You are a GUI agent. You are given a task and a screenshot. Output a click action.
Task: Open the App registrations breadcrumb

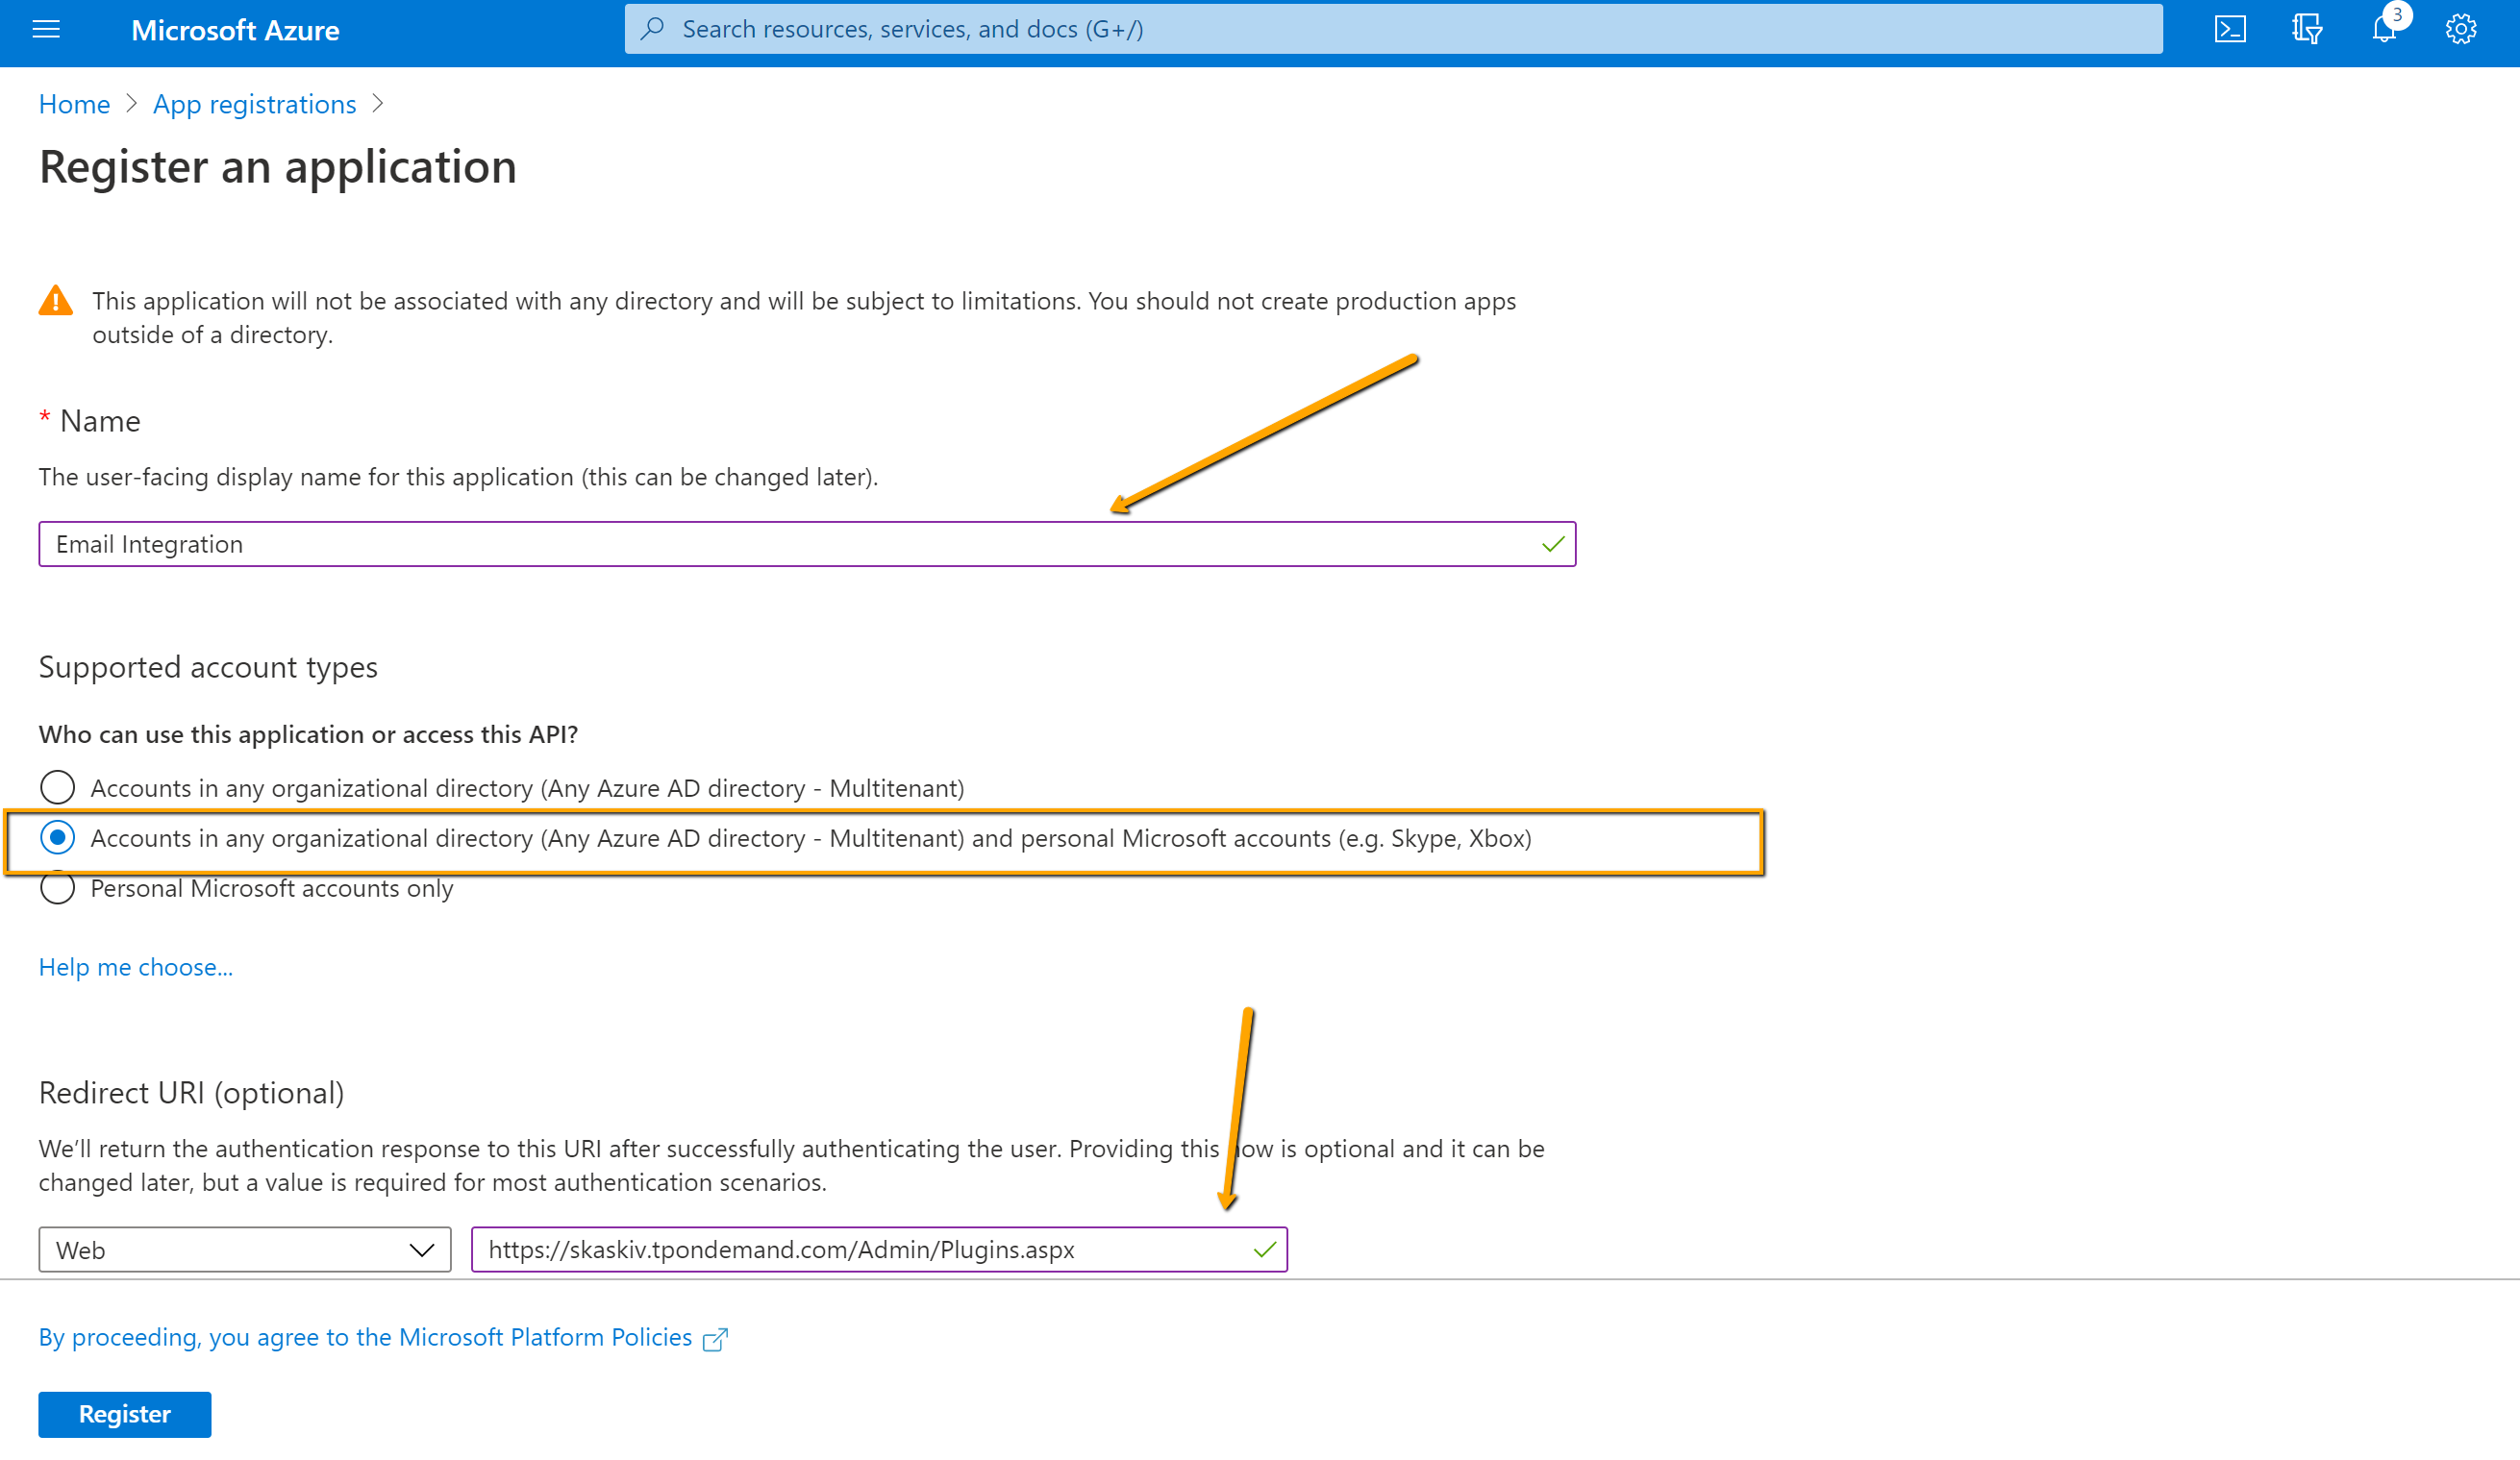tap(254, 103)
